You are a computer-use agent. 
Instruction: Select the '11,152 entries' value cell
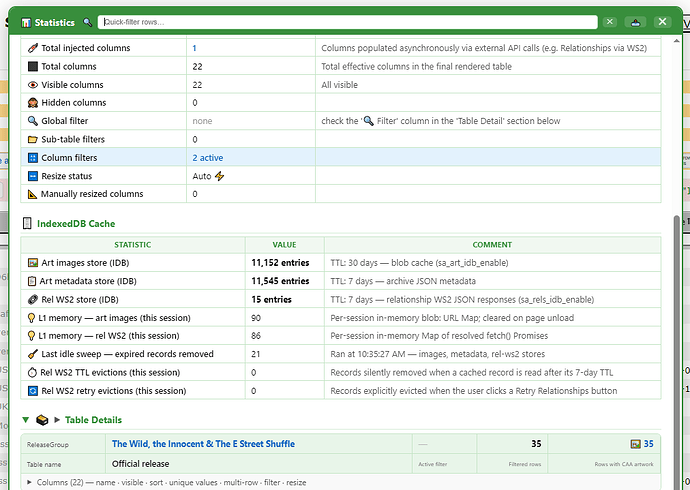(x=285, y=263)
